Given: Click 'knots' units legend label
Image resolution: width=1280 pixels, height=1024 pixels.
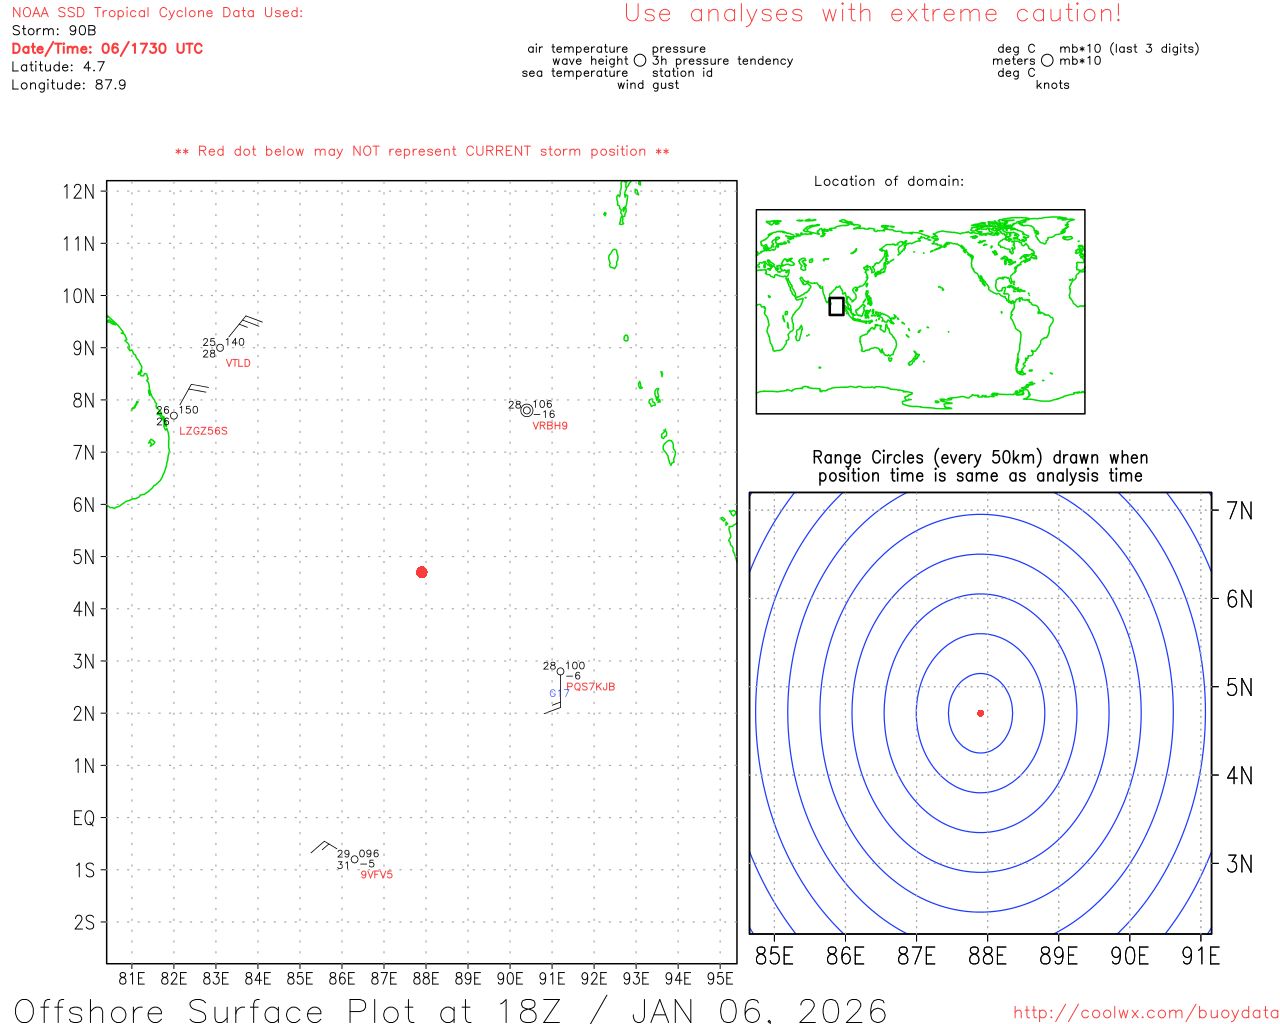Looking at the screenshot, I should click(1053, 85).
